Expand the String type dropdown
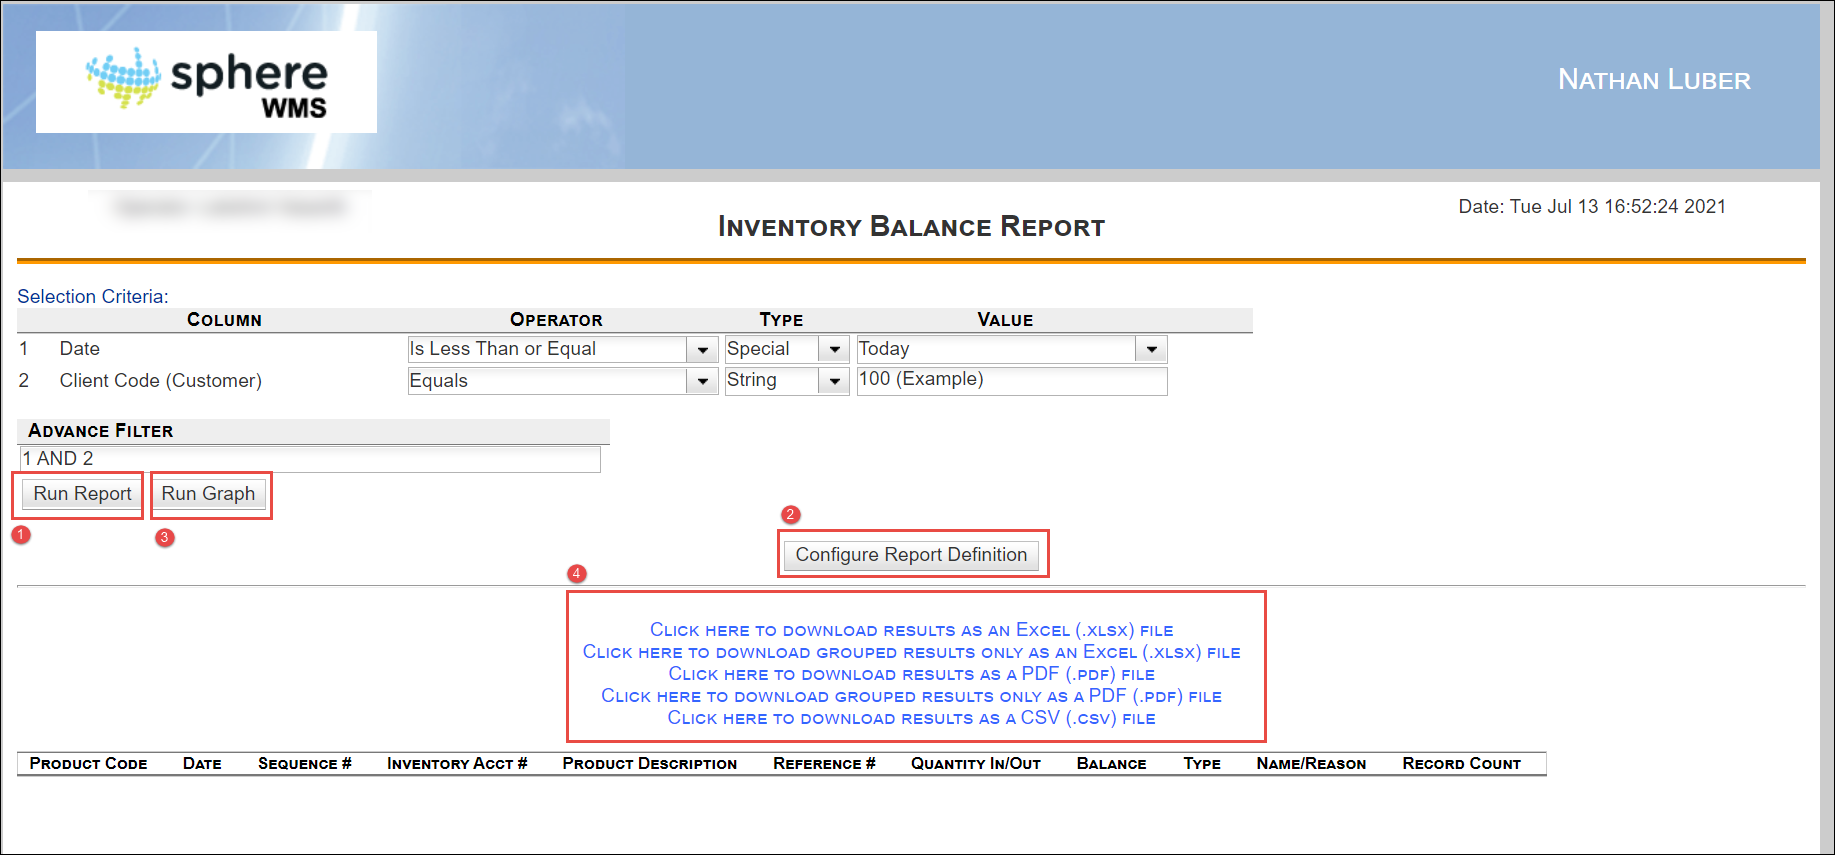Viewport: 1835px width, 855px height. pos(834,381)
